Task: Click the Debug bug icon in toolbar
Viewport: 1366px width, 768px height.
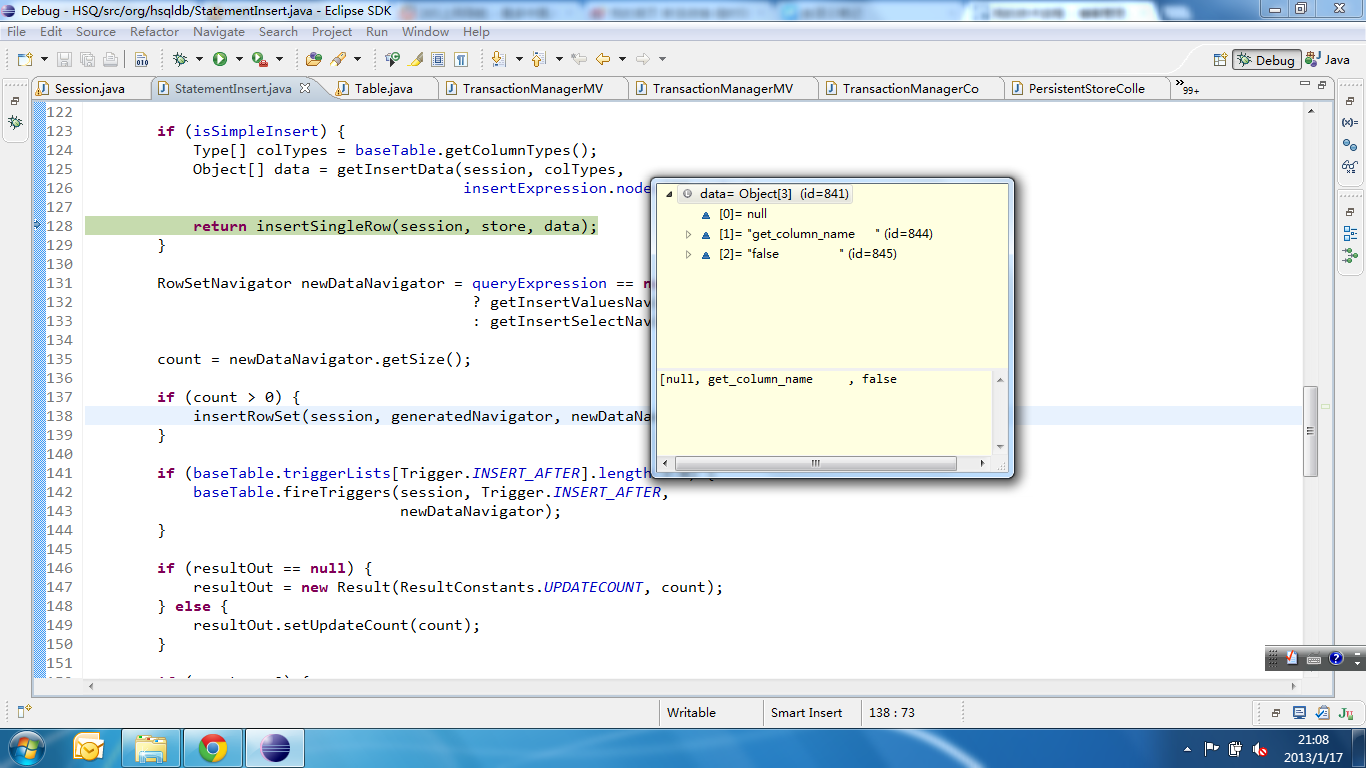Action: (180, 60)
